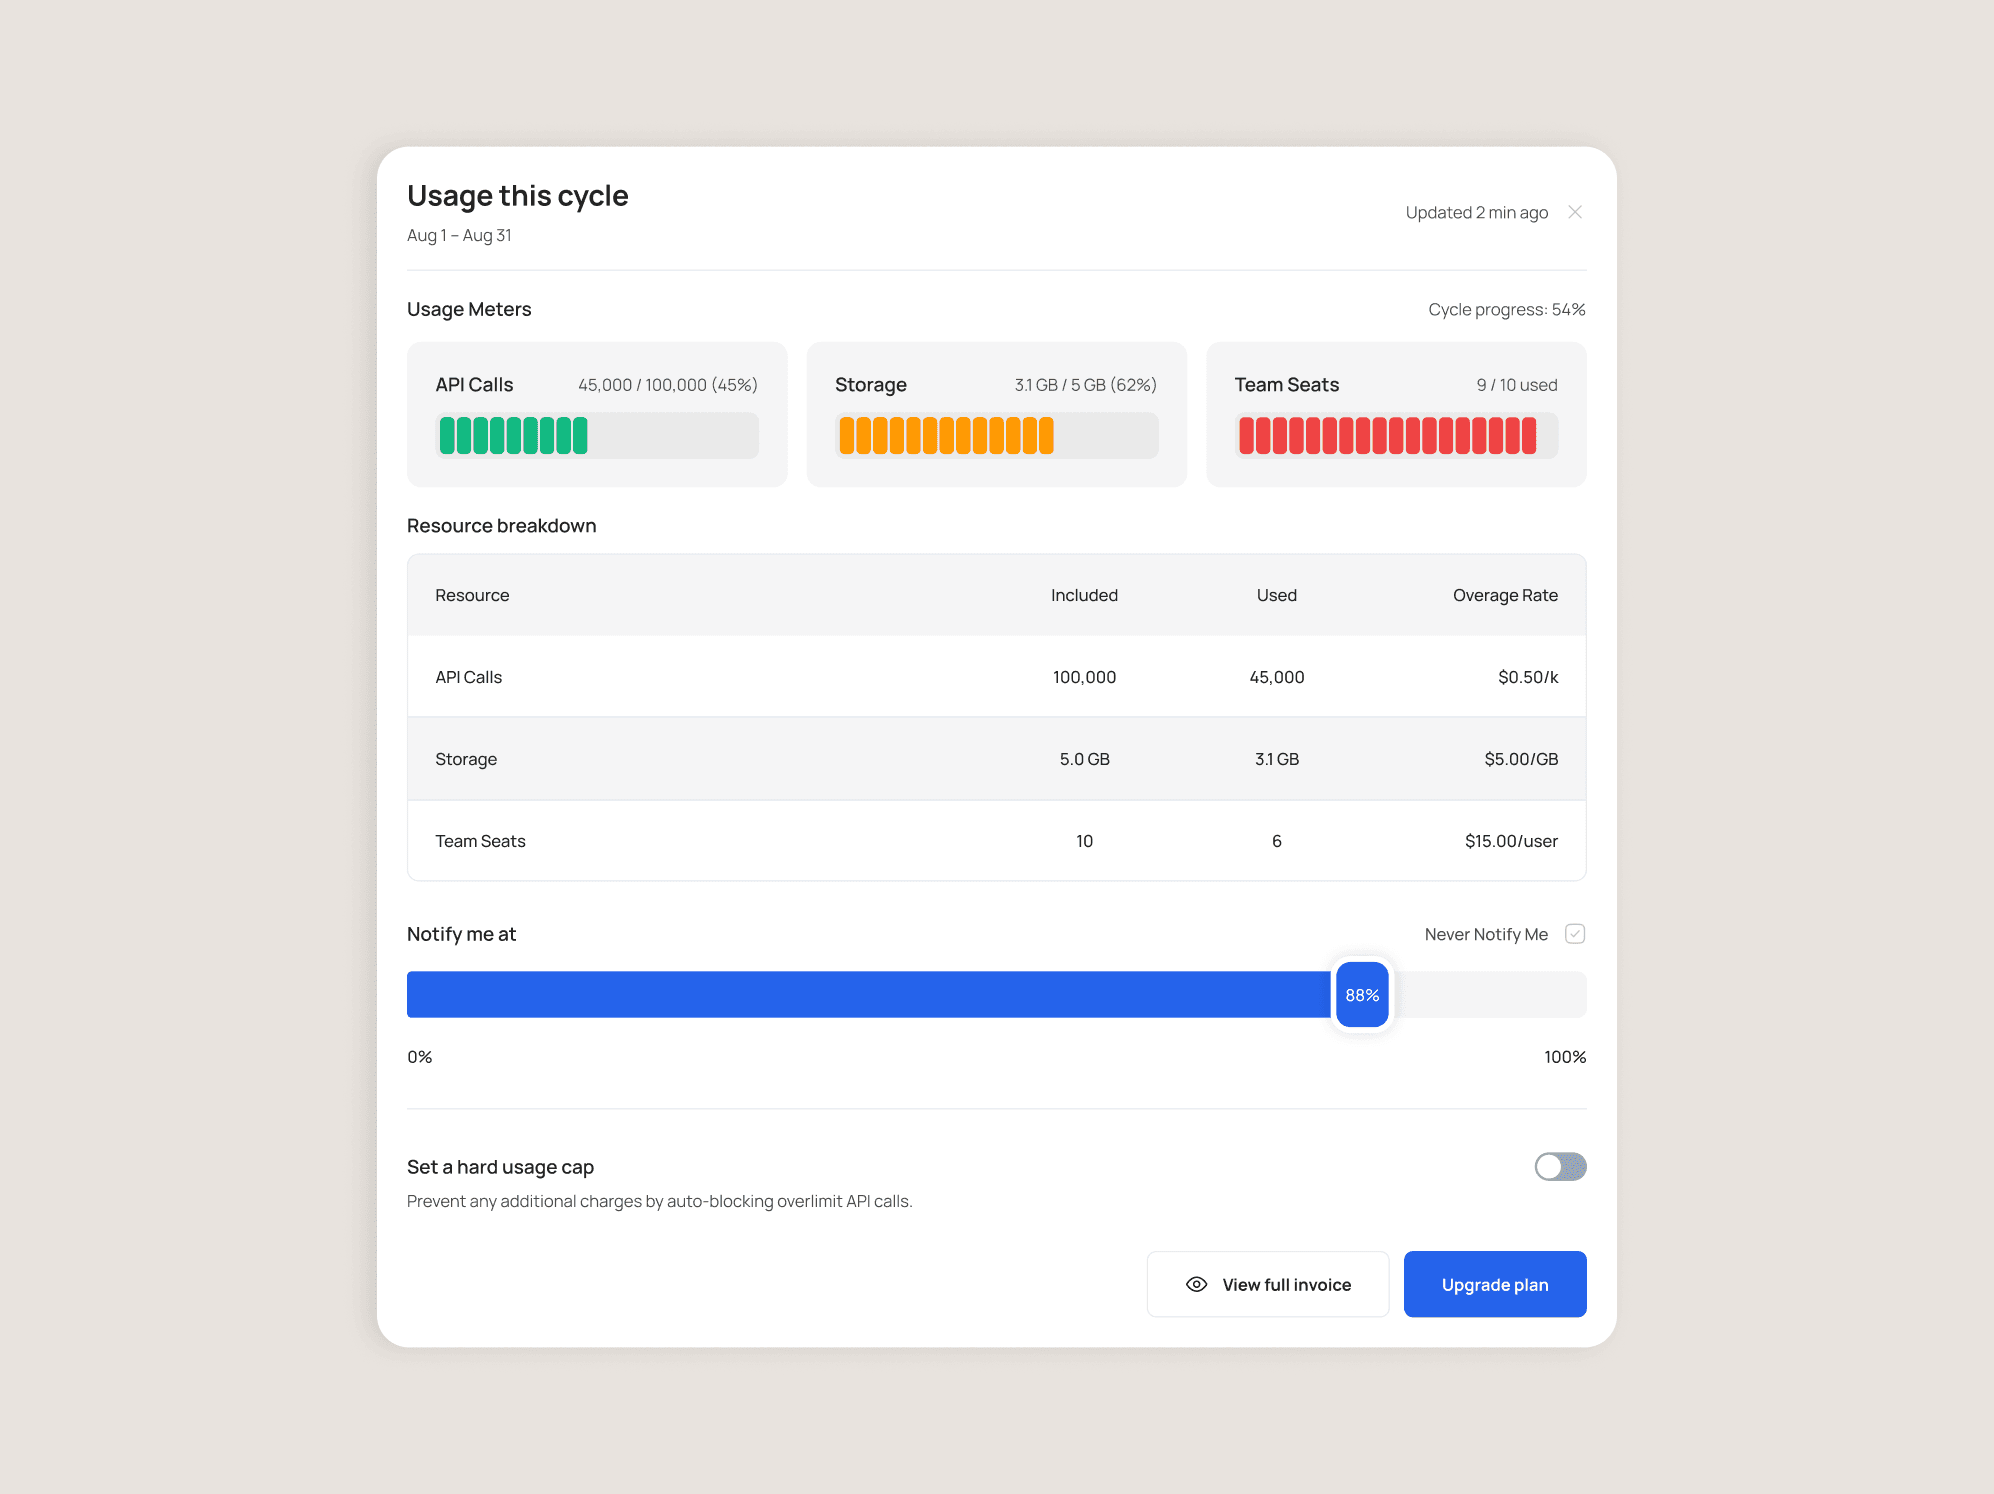Click the Resource column header
The image size is (1994, 1494).
click(x=472, y=595)
